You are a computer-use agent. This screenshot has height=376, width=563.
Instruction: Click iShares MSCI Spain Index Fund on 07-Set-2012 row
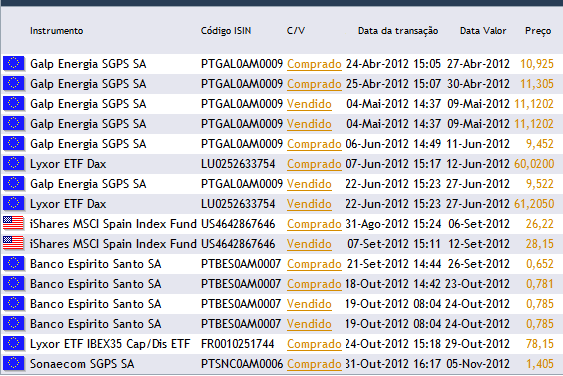[113, 244]
